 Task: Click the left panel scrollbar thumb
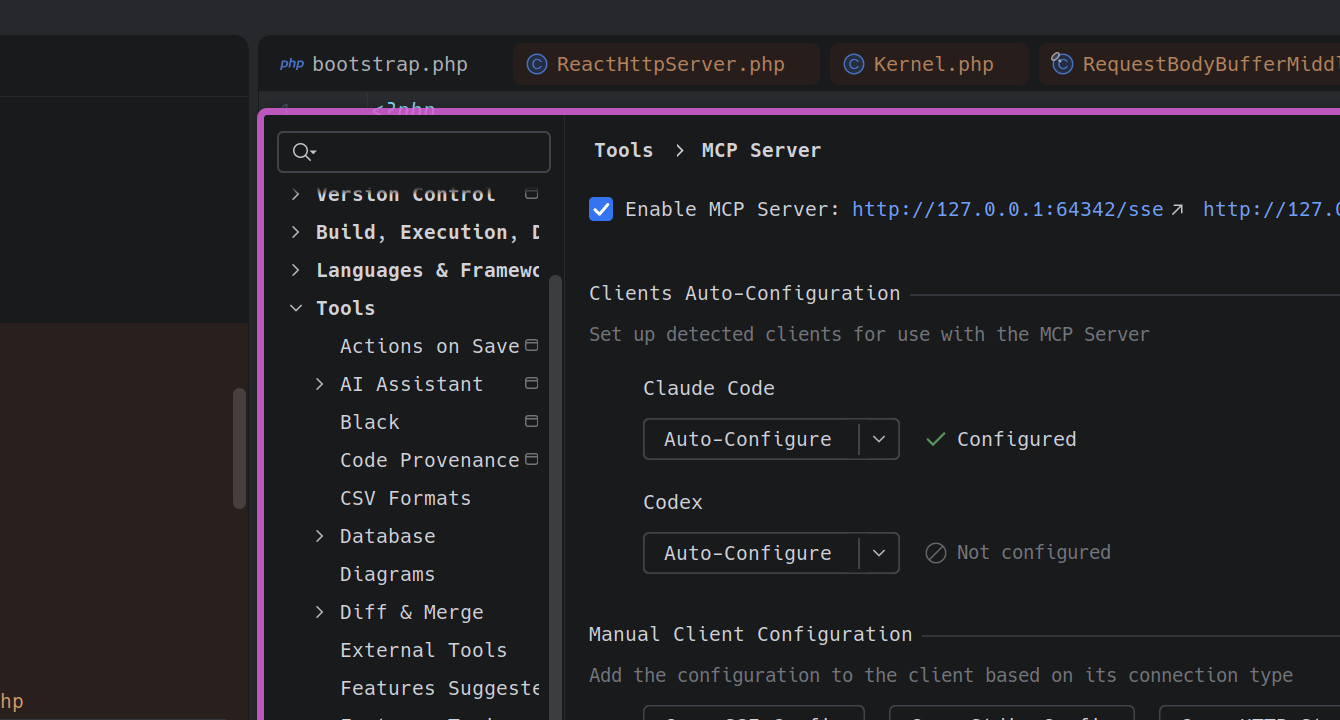[239, 448]
